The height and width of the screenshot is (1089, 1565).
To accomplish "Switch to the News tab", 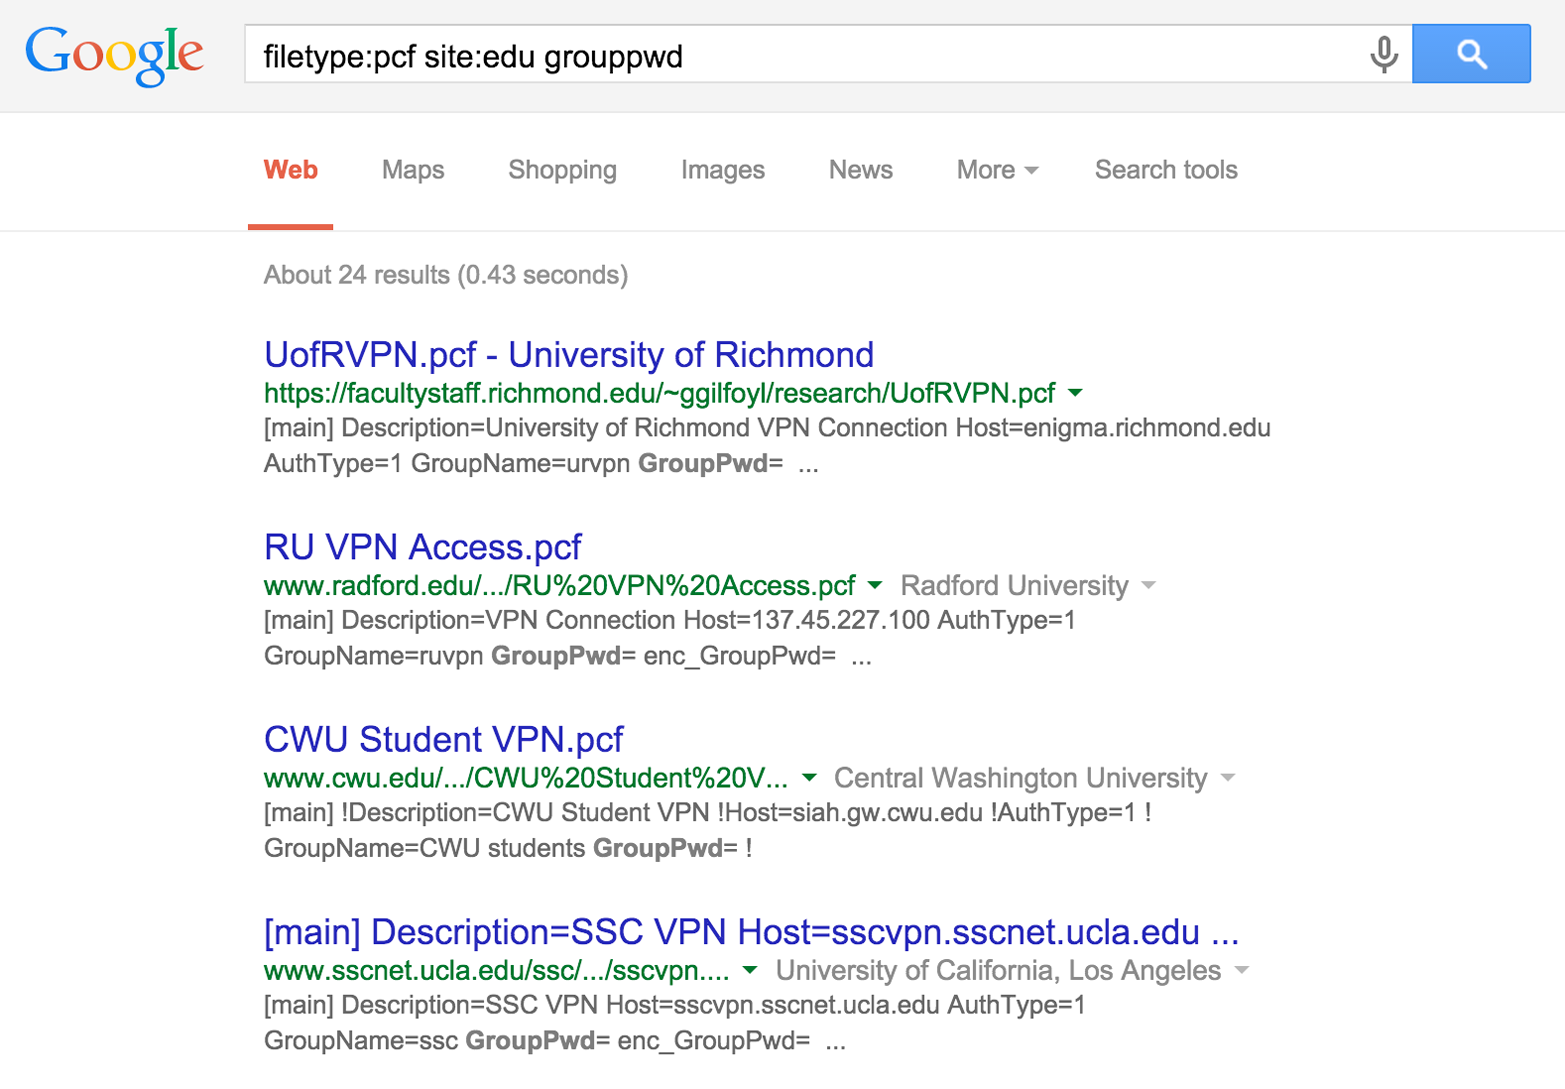I will [x=860, y=170].
